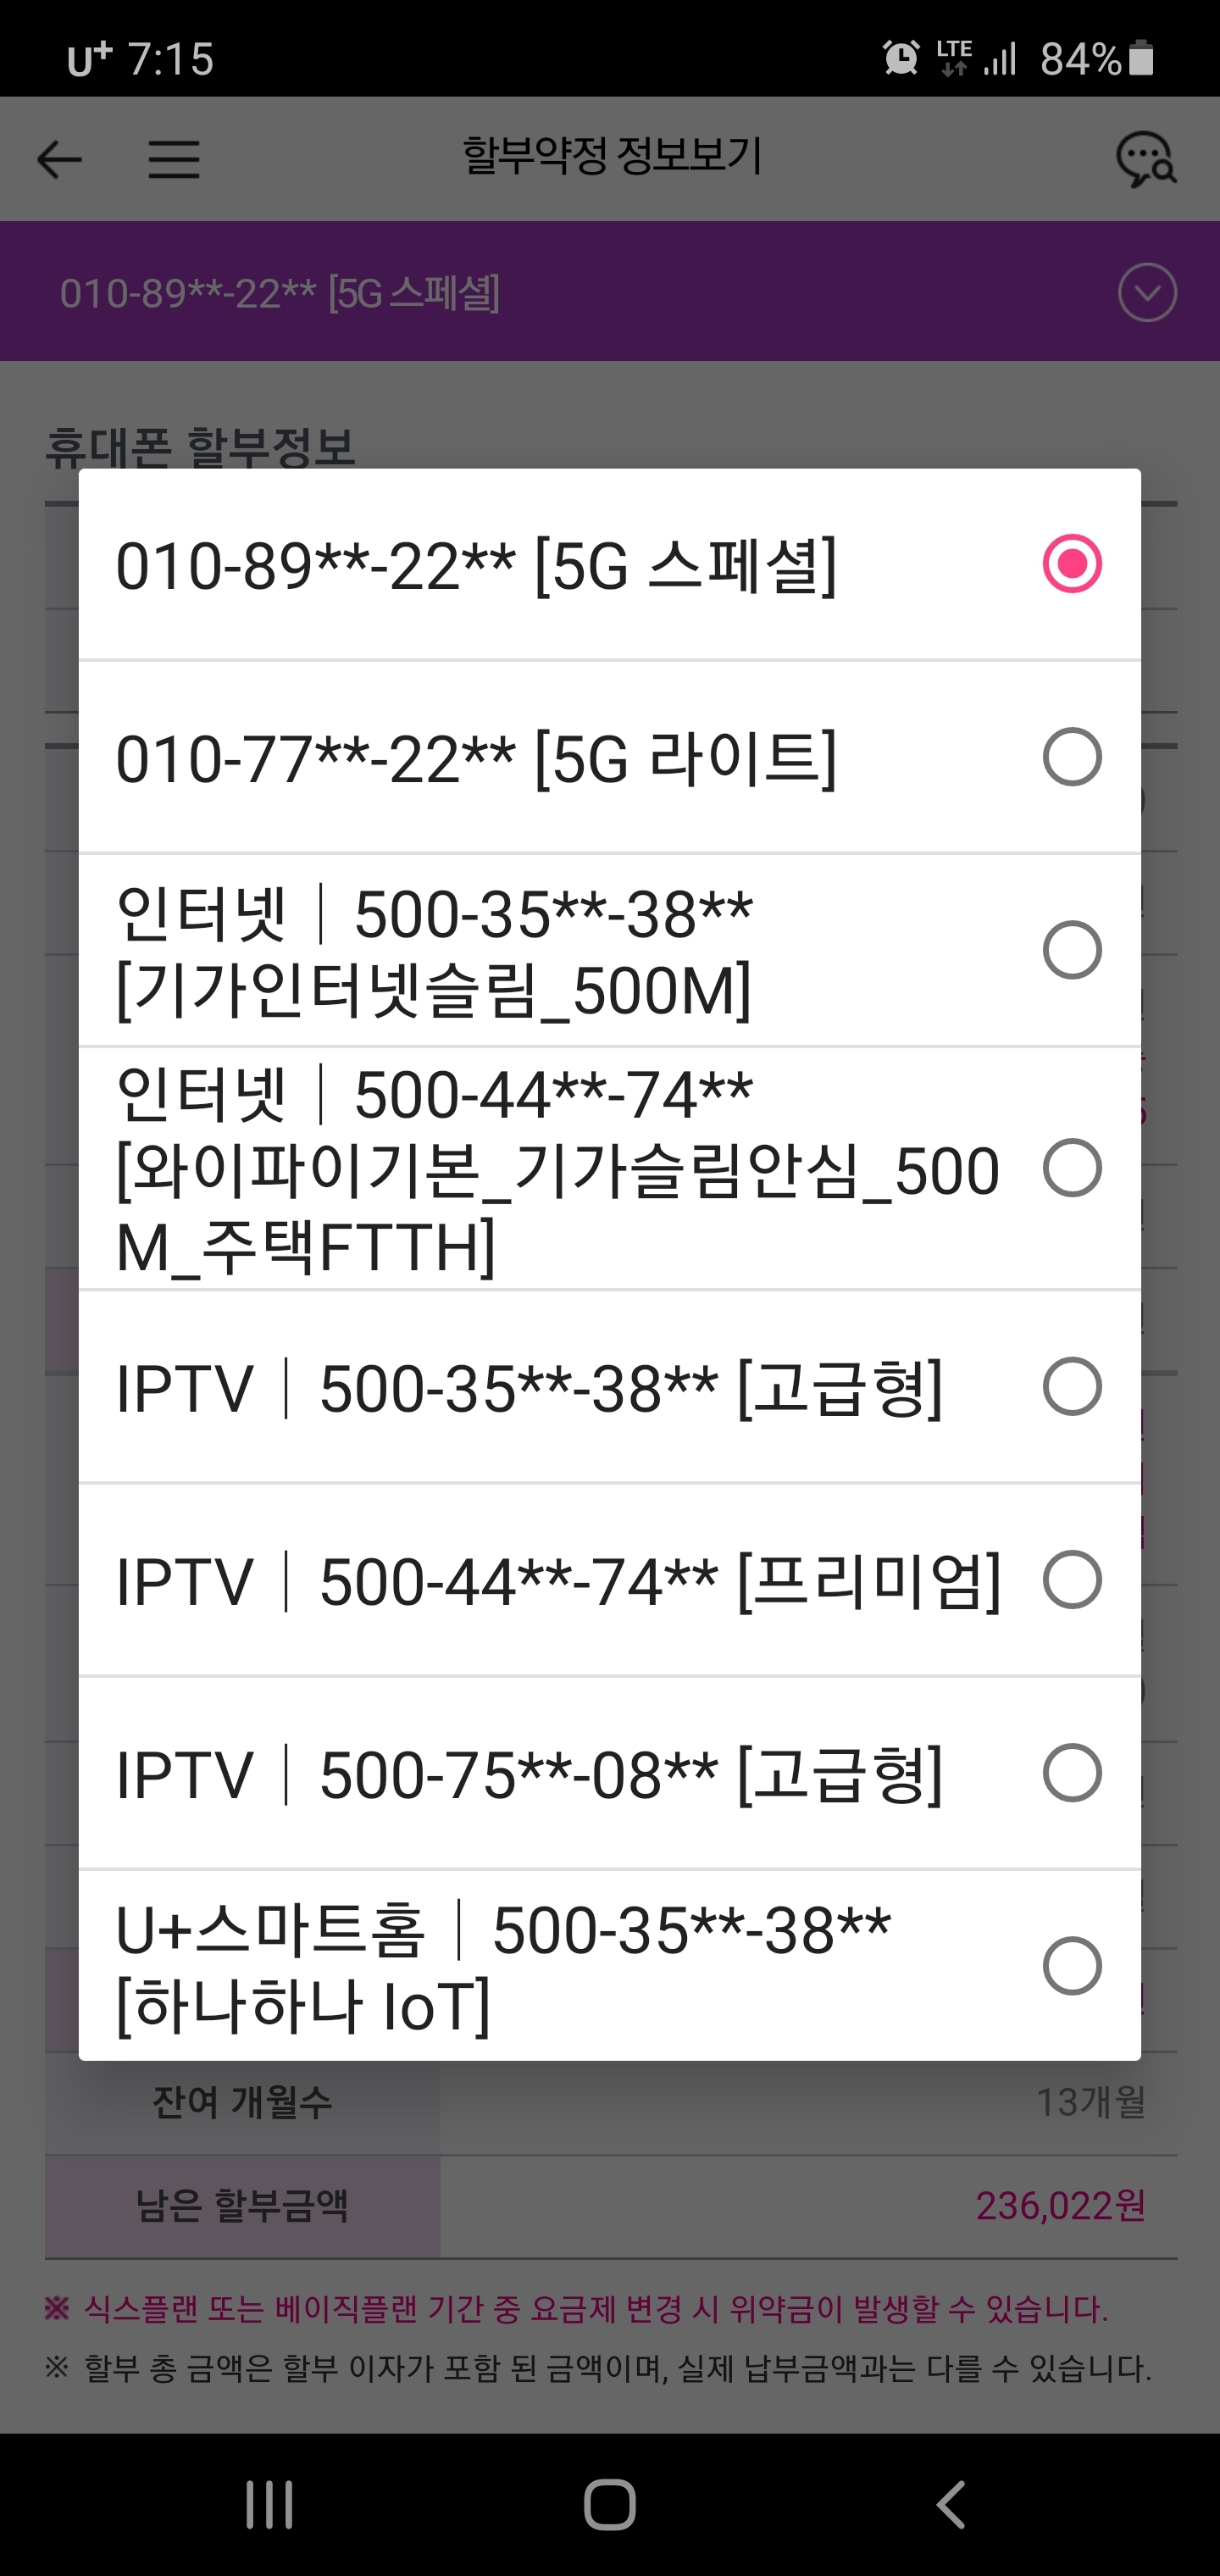Select the 010-77**-22** 5G 라이트 radio button

pyautogui.click(x=1072, y=757)
